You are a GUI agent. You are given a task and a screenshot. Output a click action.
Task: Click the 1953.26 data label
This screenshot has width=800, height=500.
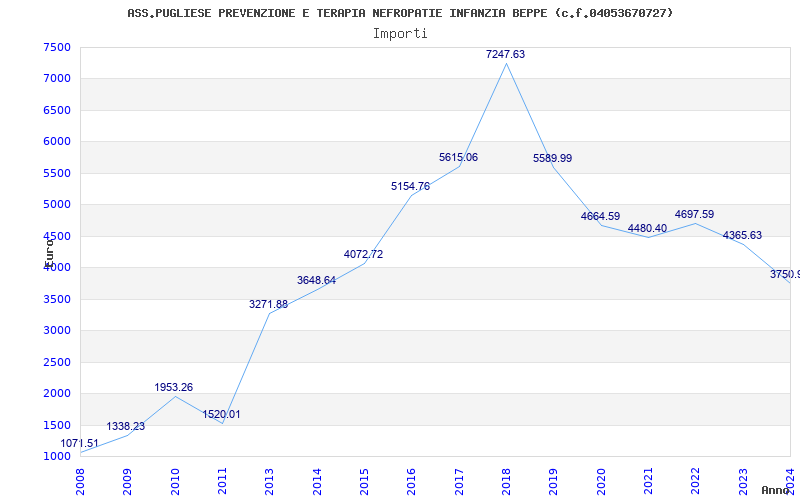point(173,387)
